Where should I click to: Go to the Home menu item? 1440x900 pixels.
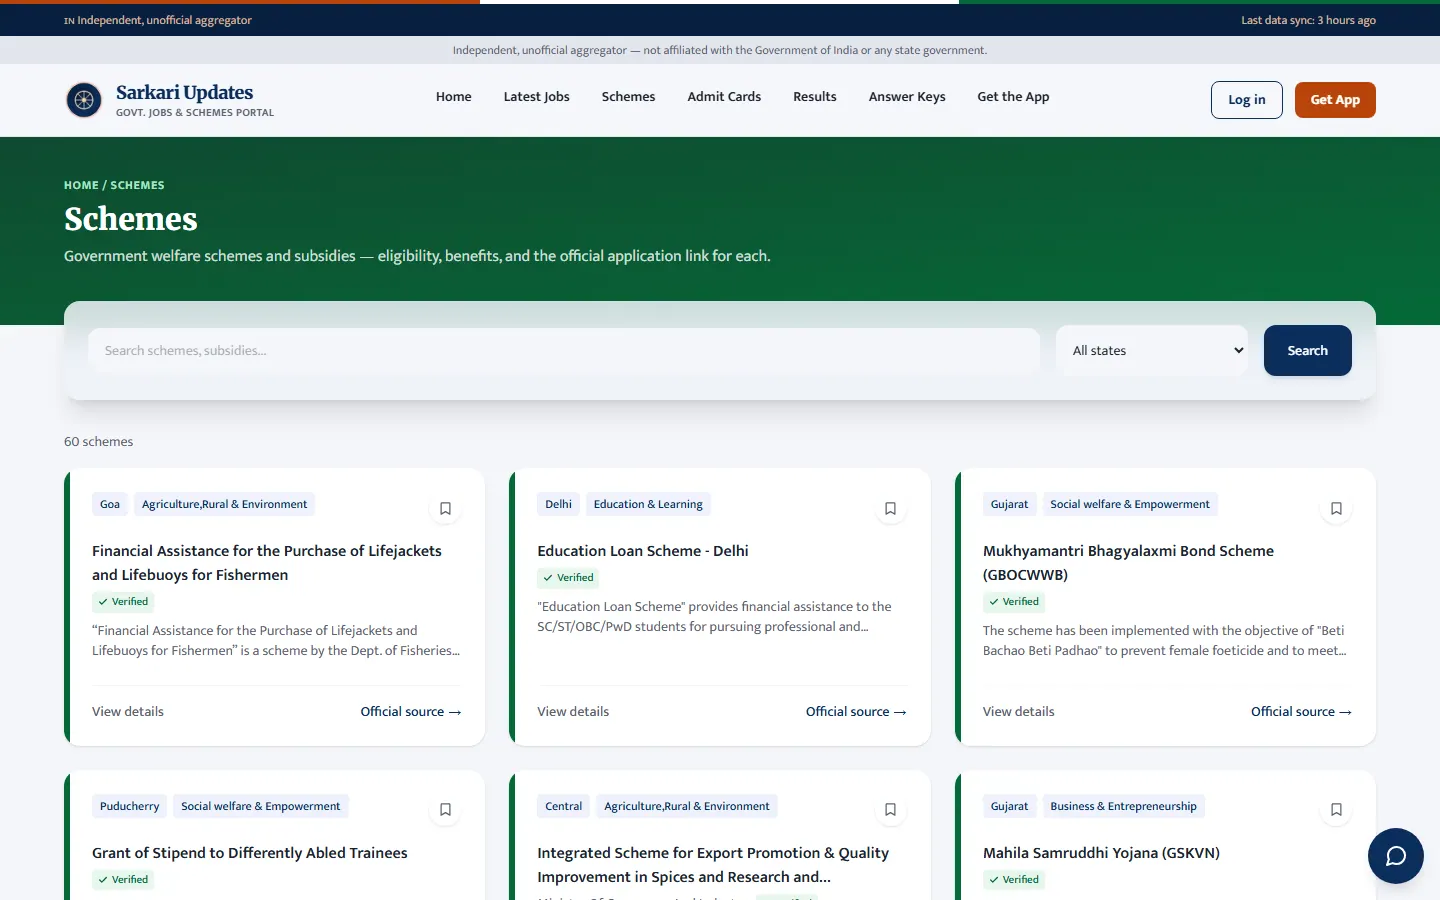click(454, 97)
